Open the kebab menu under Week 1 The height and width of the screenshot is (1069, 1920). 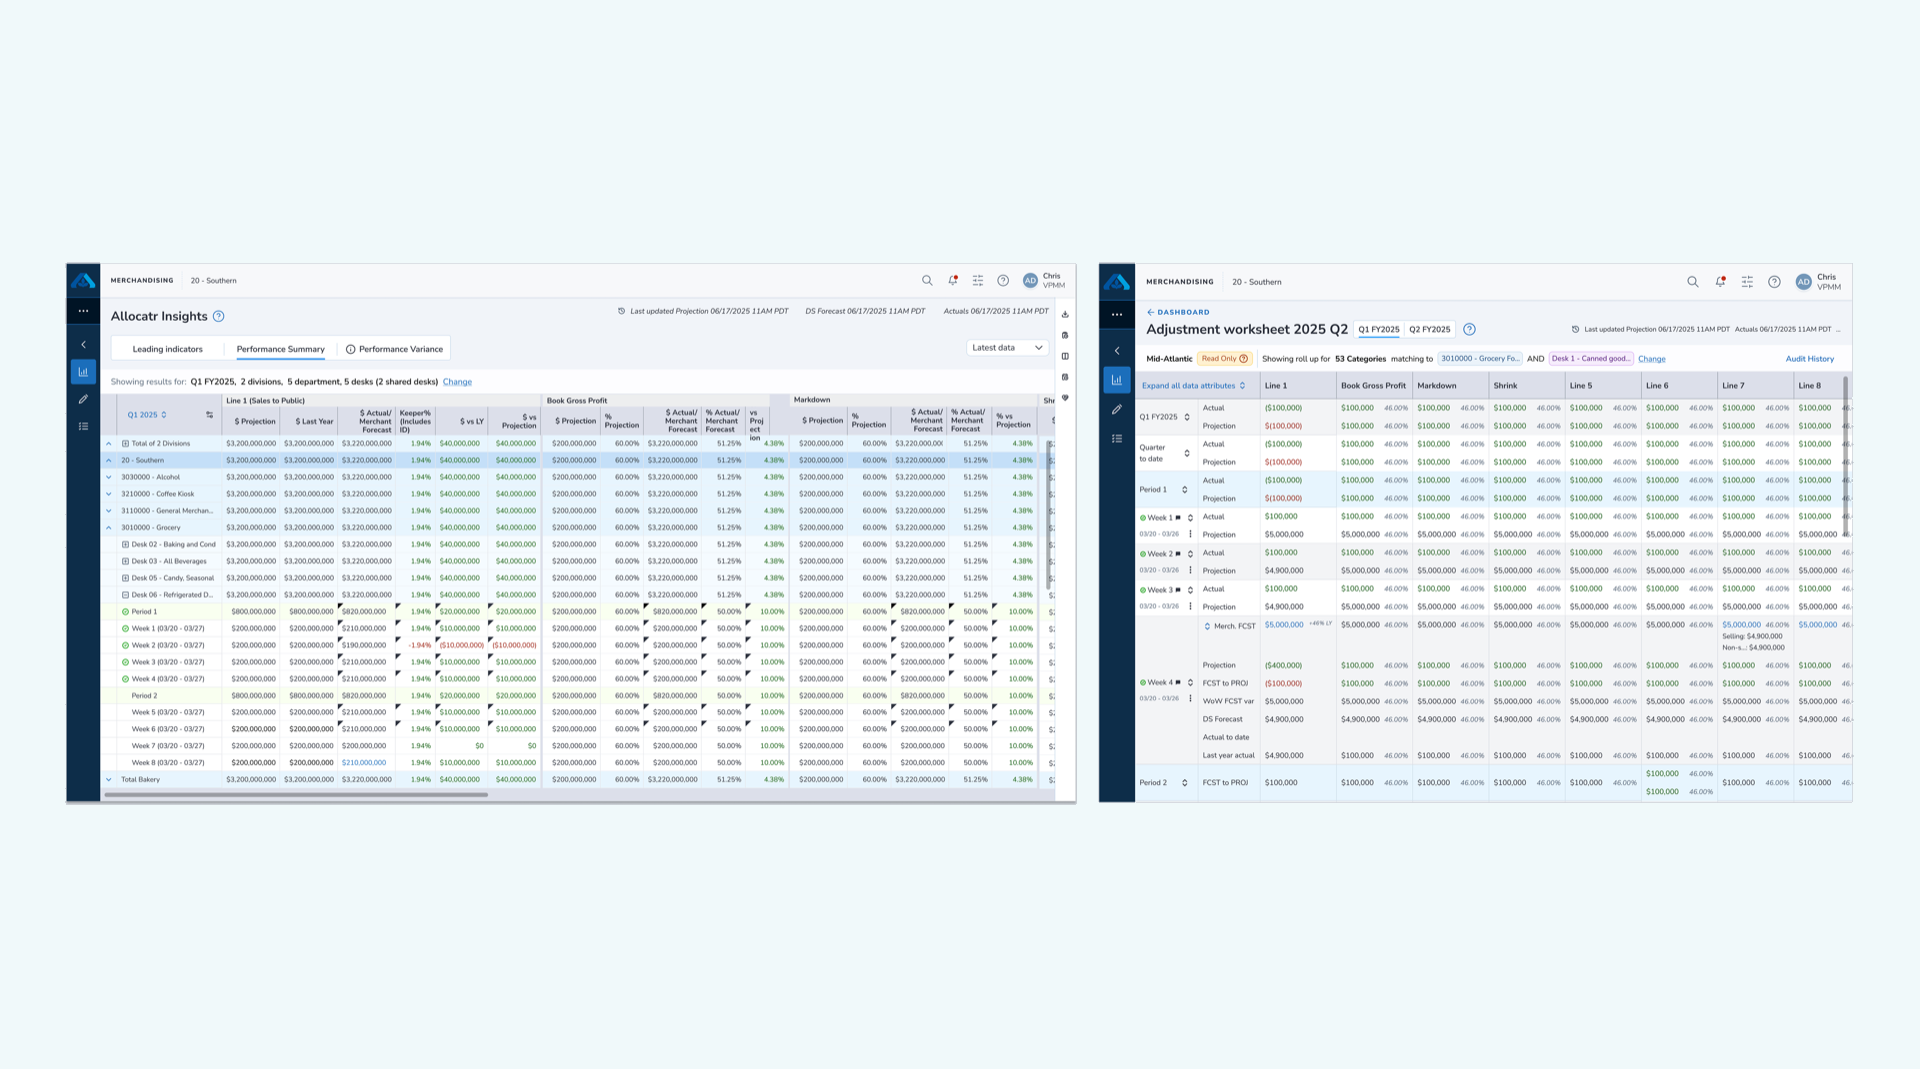(x=1190, y=534)
